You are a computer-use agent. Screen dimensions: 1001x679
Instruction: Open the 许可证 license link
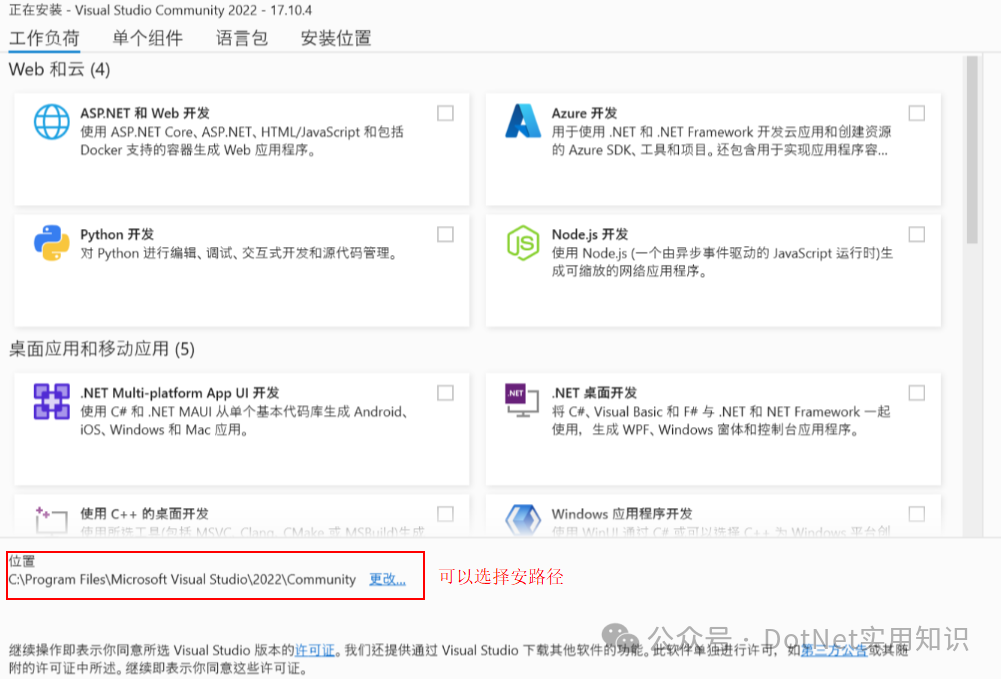click(x=315, y=650)
